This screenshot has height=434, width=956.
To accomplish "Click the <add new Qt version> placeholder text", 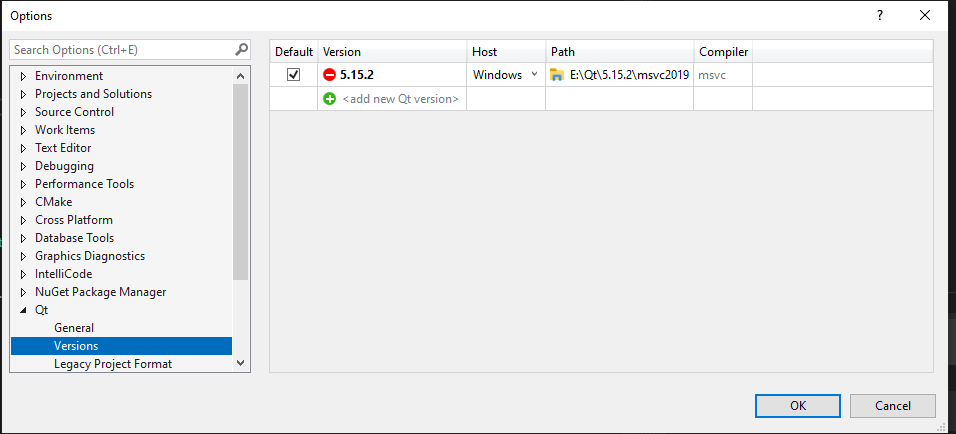I will point(400,99).
